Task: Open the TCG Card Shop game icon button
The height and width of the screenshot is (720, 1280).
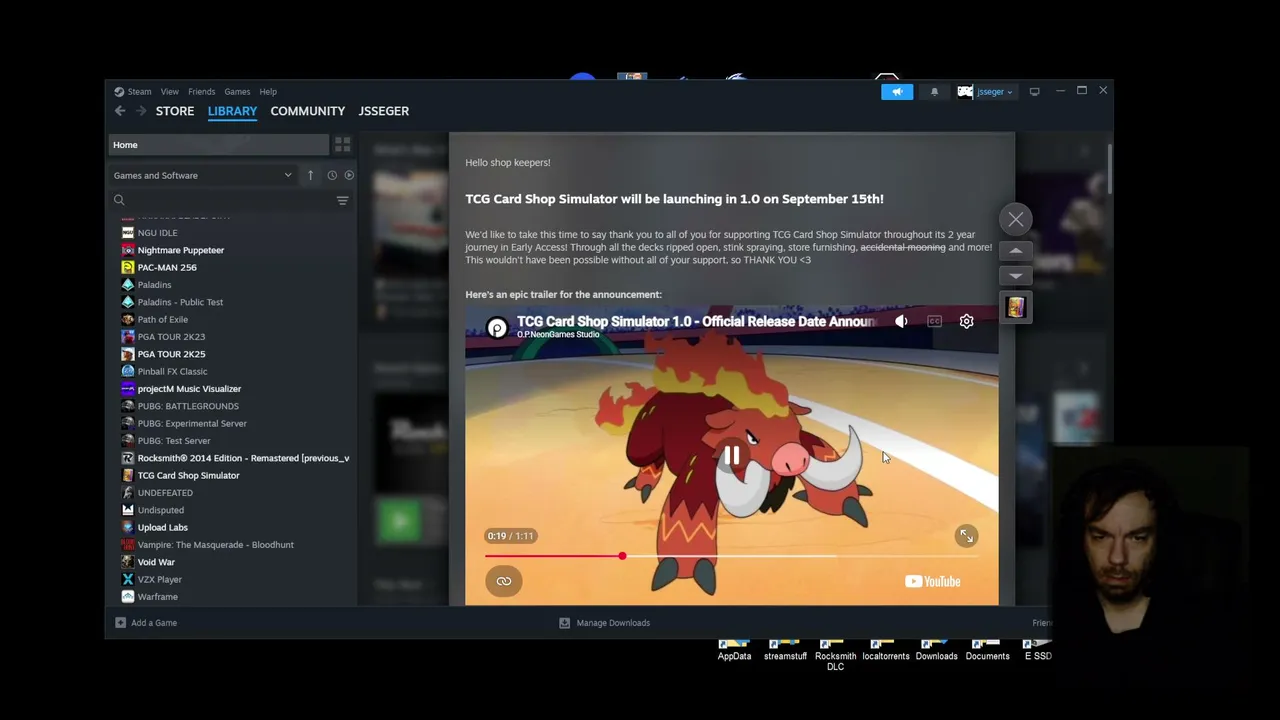Action: (x=1016, y=307)
